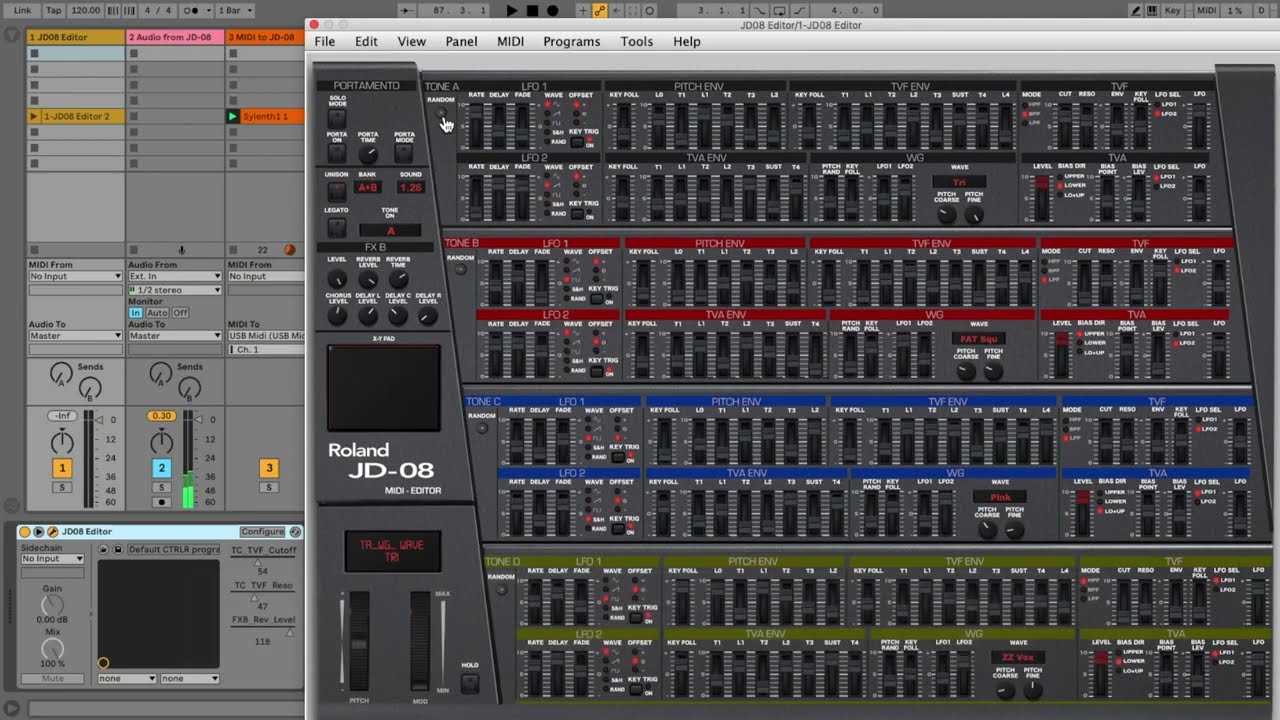Click the Stop button in transport bar

pyautogui.click(x=532, y=10)
